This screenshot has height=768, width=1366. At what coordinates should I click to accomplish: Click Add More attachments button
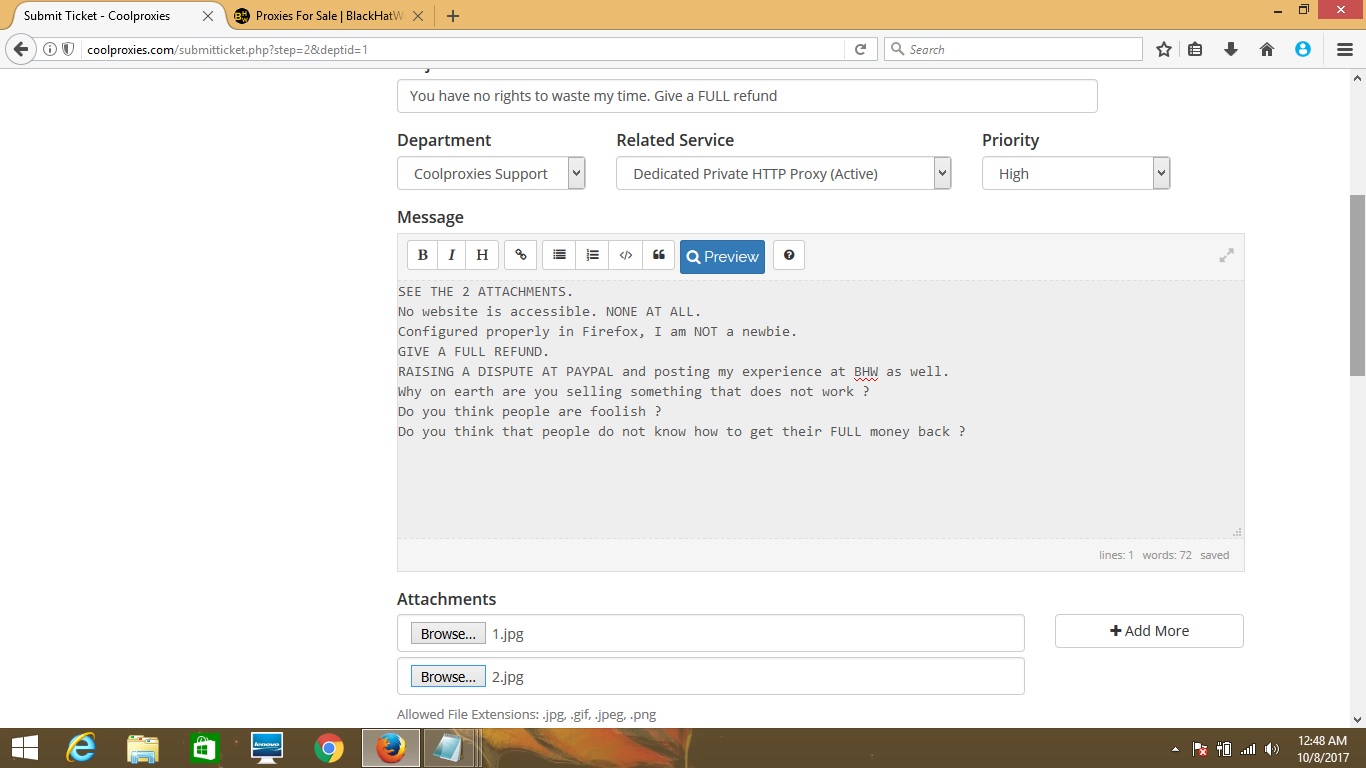(1149, 631)
